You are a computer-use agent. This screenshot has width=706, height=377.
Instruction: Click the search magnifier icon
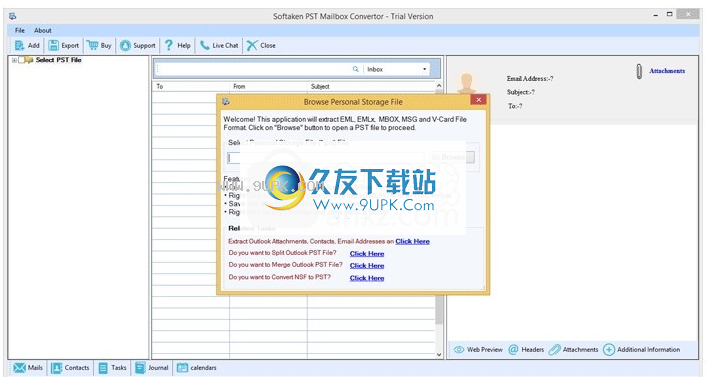[356, 69]
